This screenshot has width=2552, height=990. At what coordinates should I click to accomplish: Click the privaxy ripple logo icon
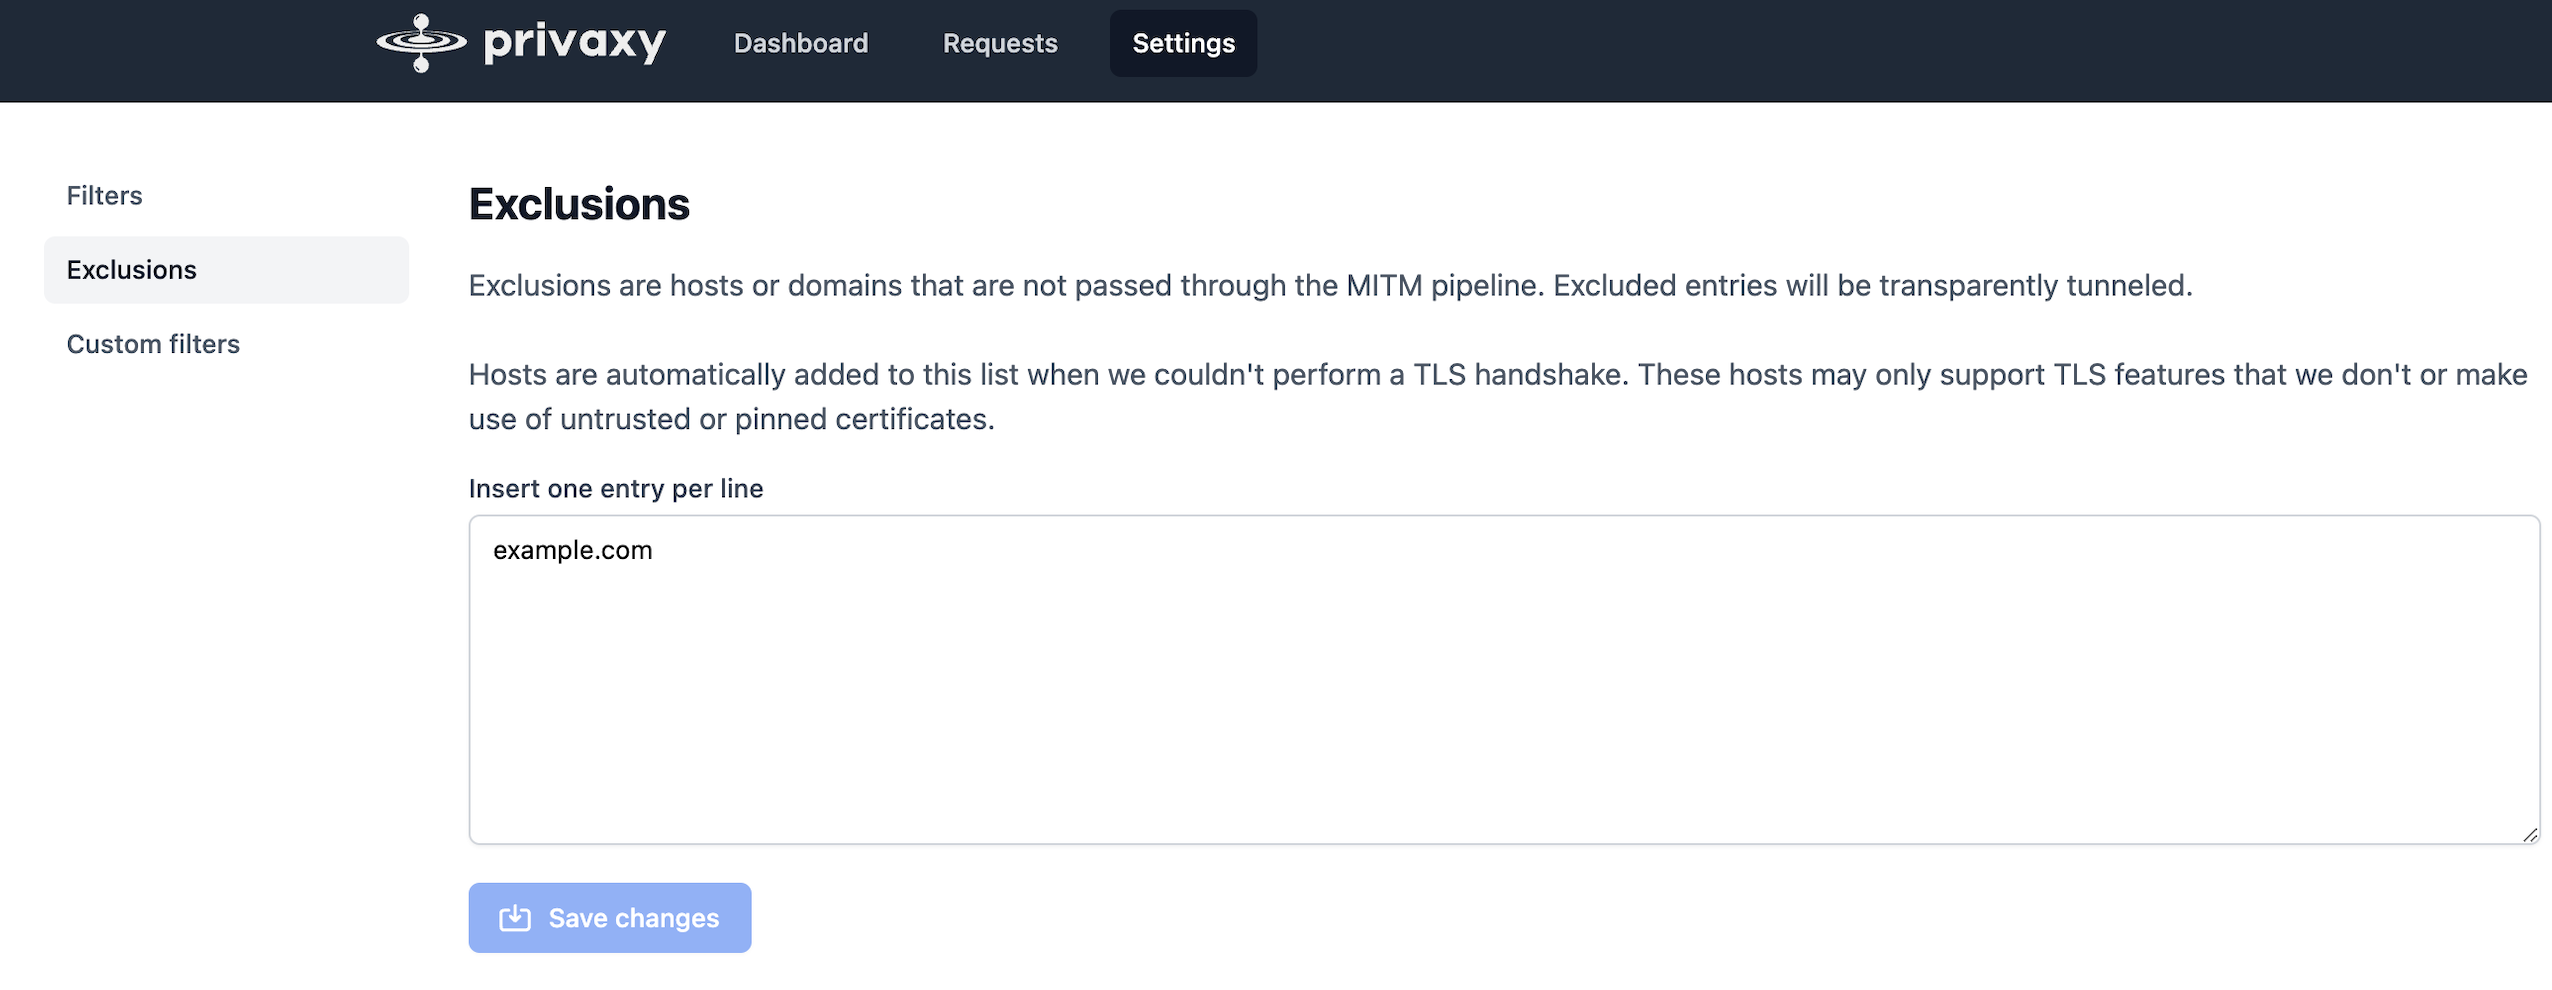coord(421,43)
